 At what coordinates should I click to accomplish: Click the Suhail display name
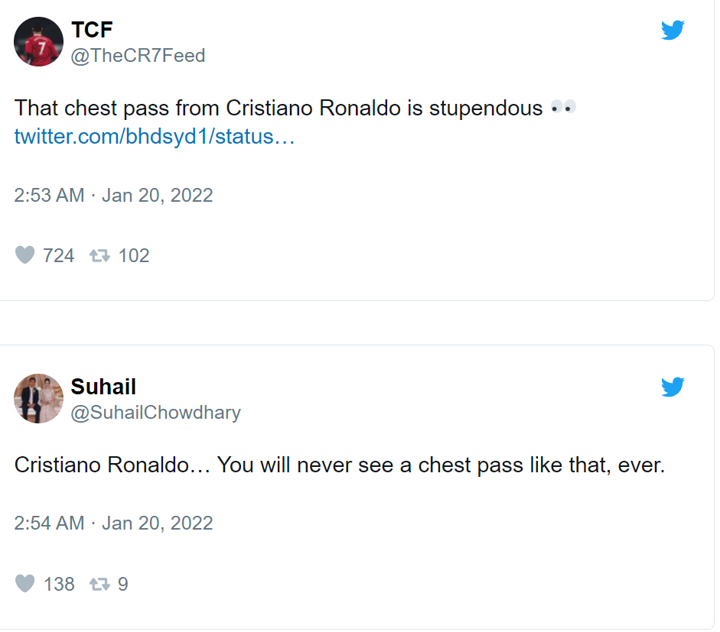coord(103,386)
